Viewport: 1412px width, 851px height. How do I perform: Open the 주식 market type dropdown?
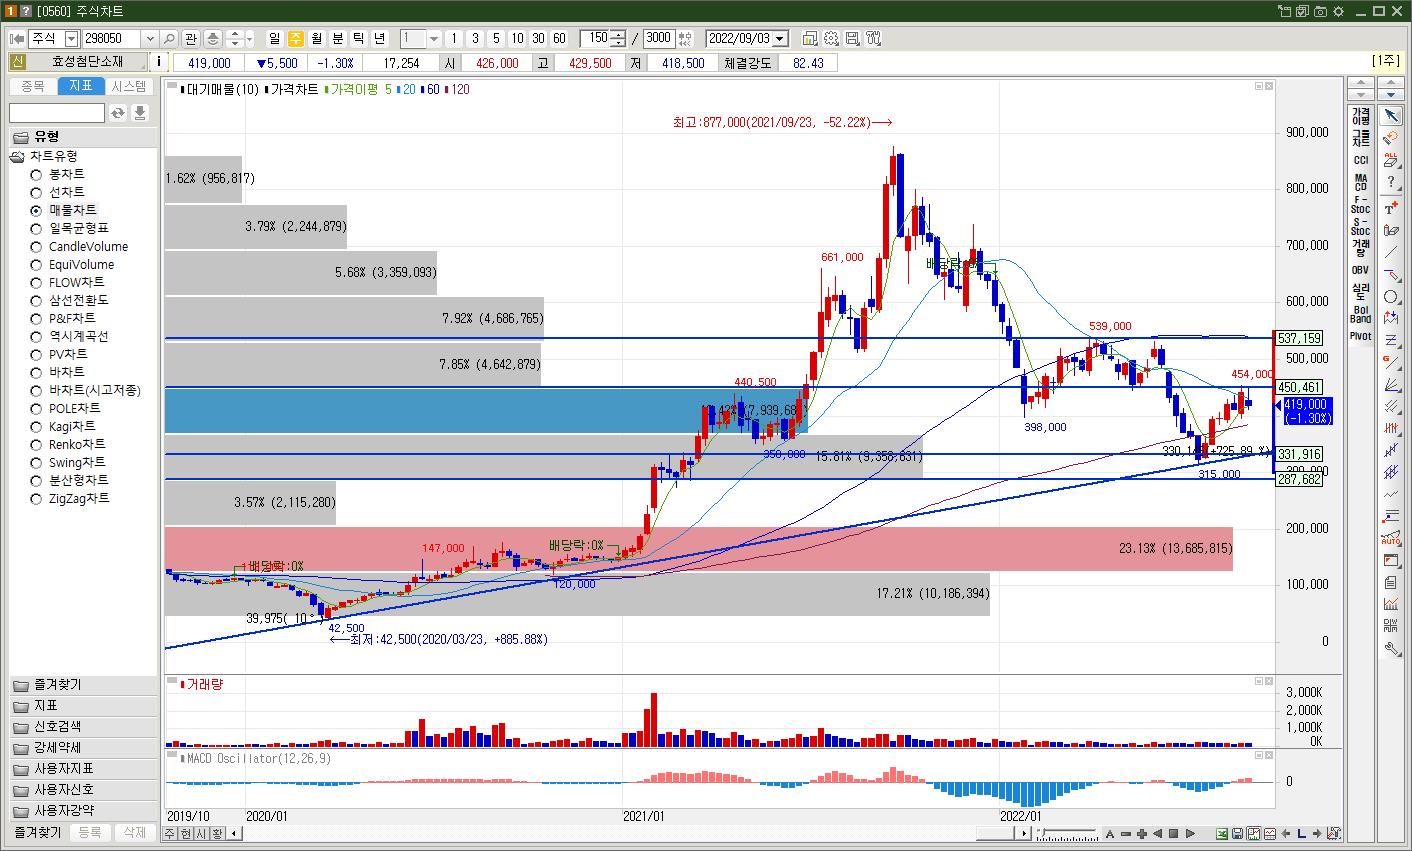coord(71,39)
